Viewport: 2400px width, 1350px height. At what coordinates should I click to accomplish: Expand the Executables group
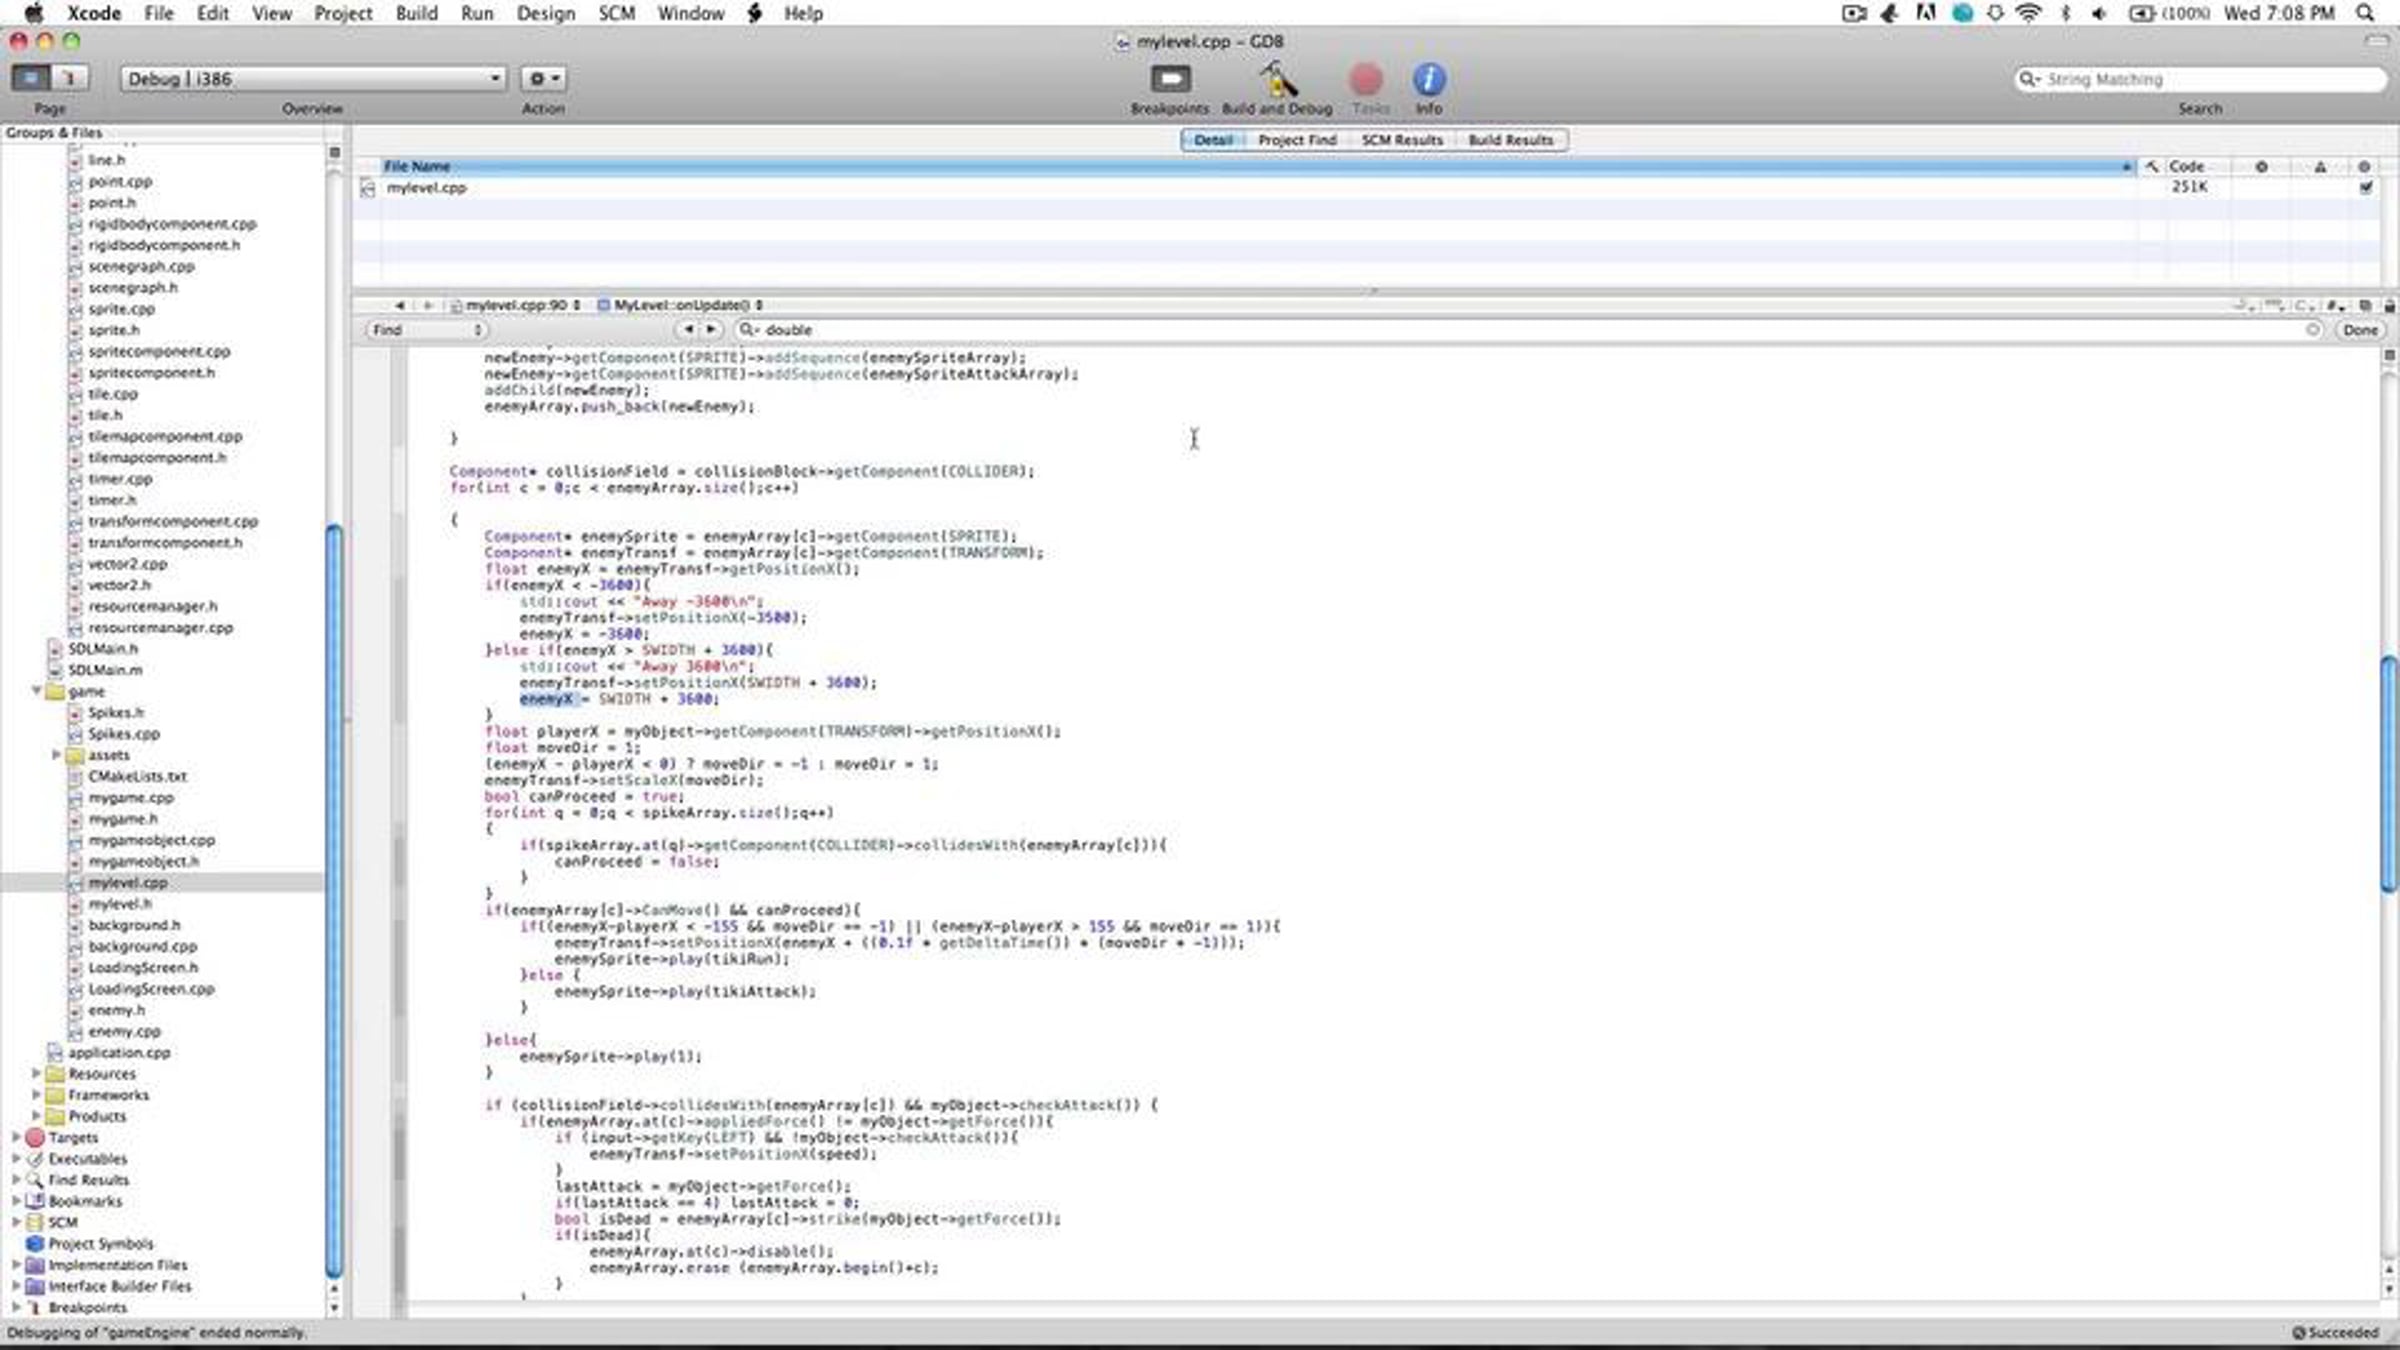16,1159
